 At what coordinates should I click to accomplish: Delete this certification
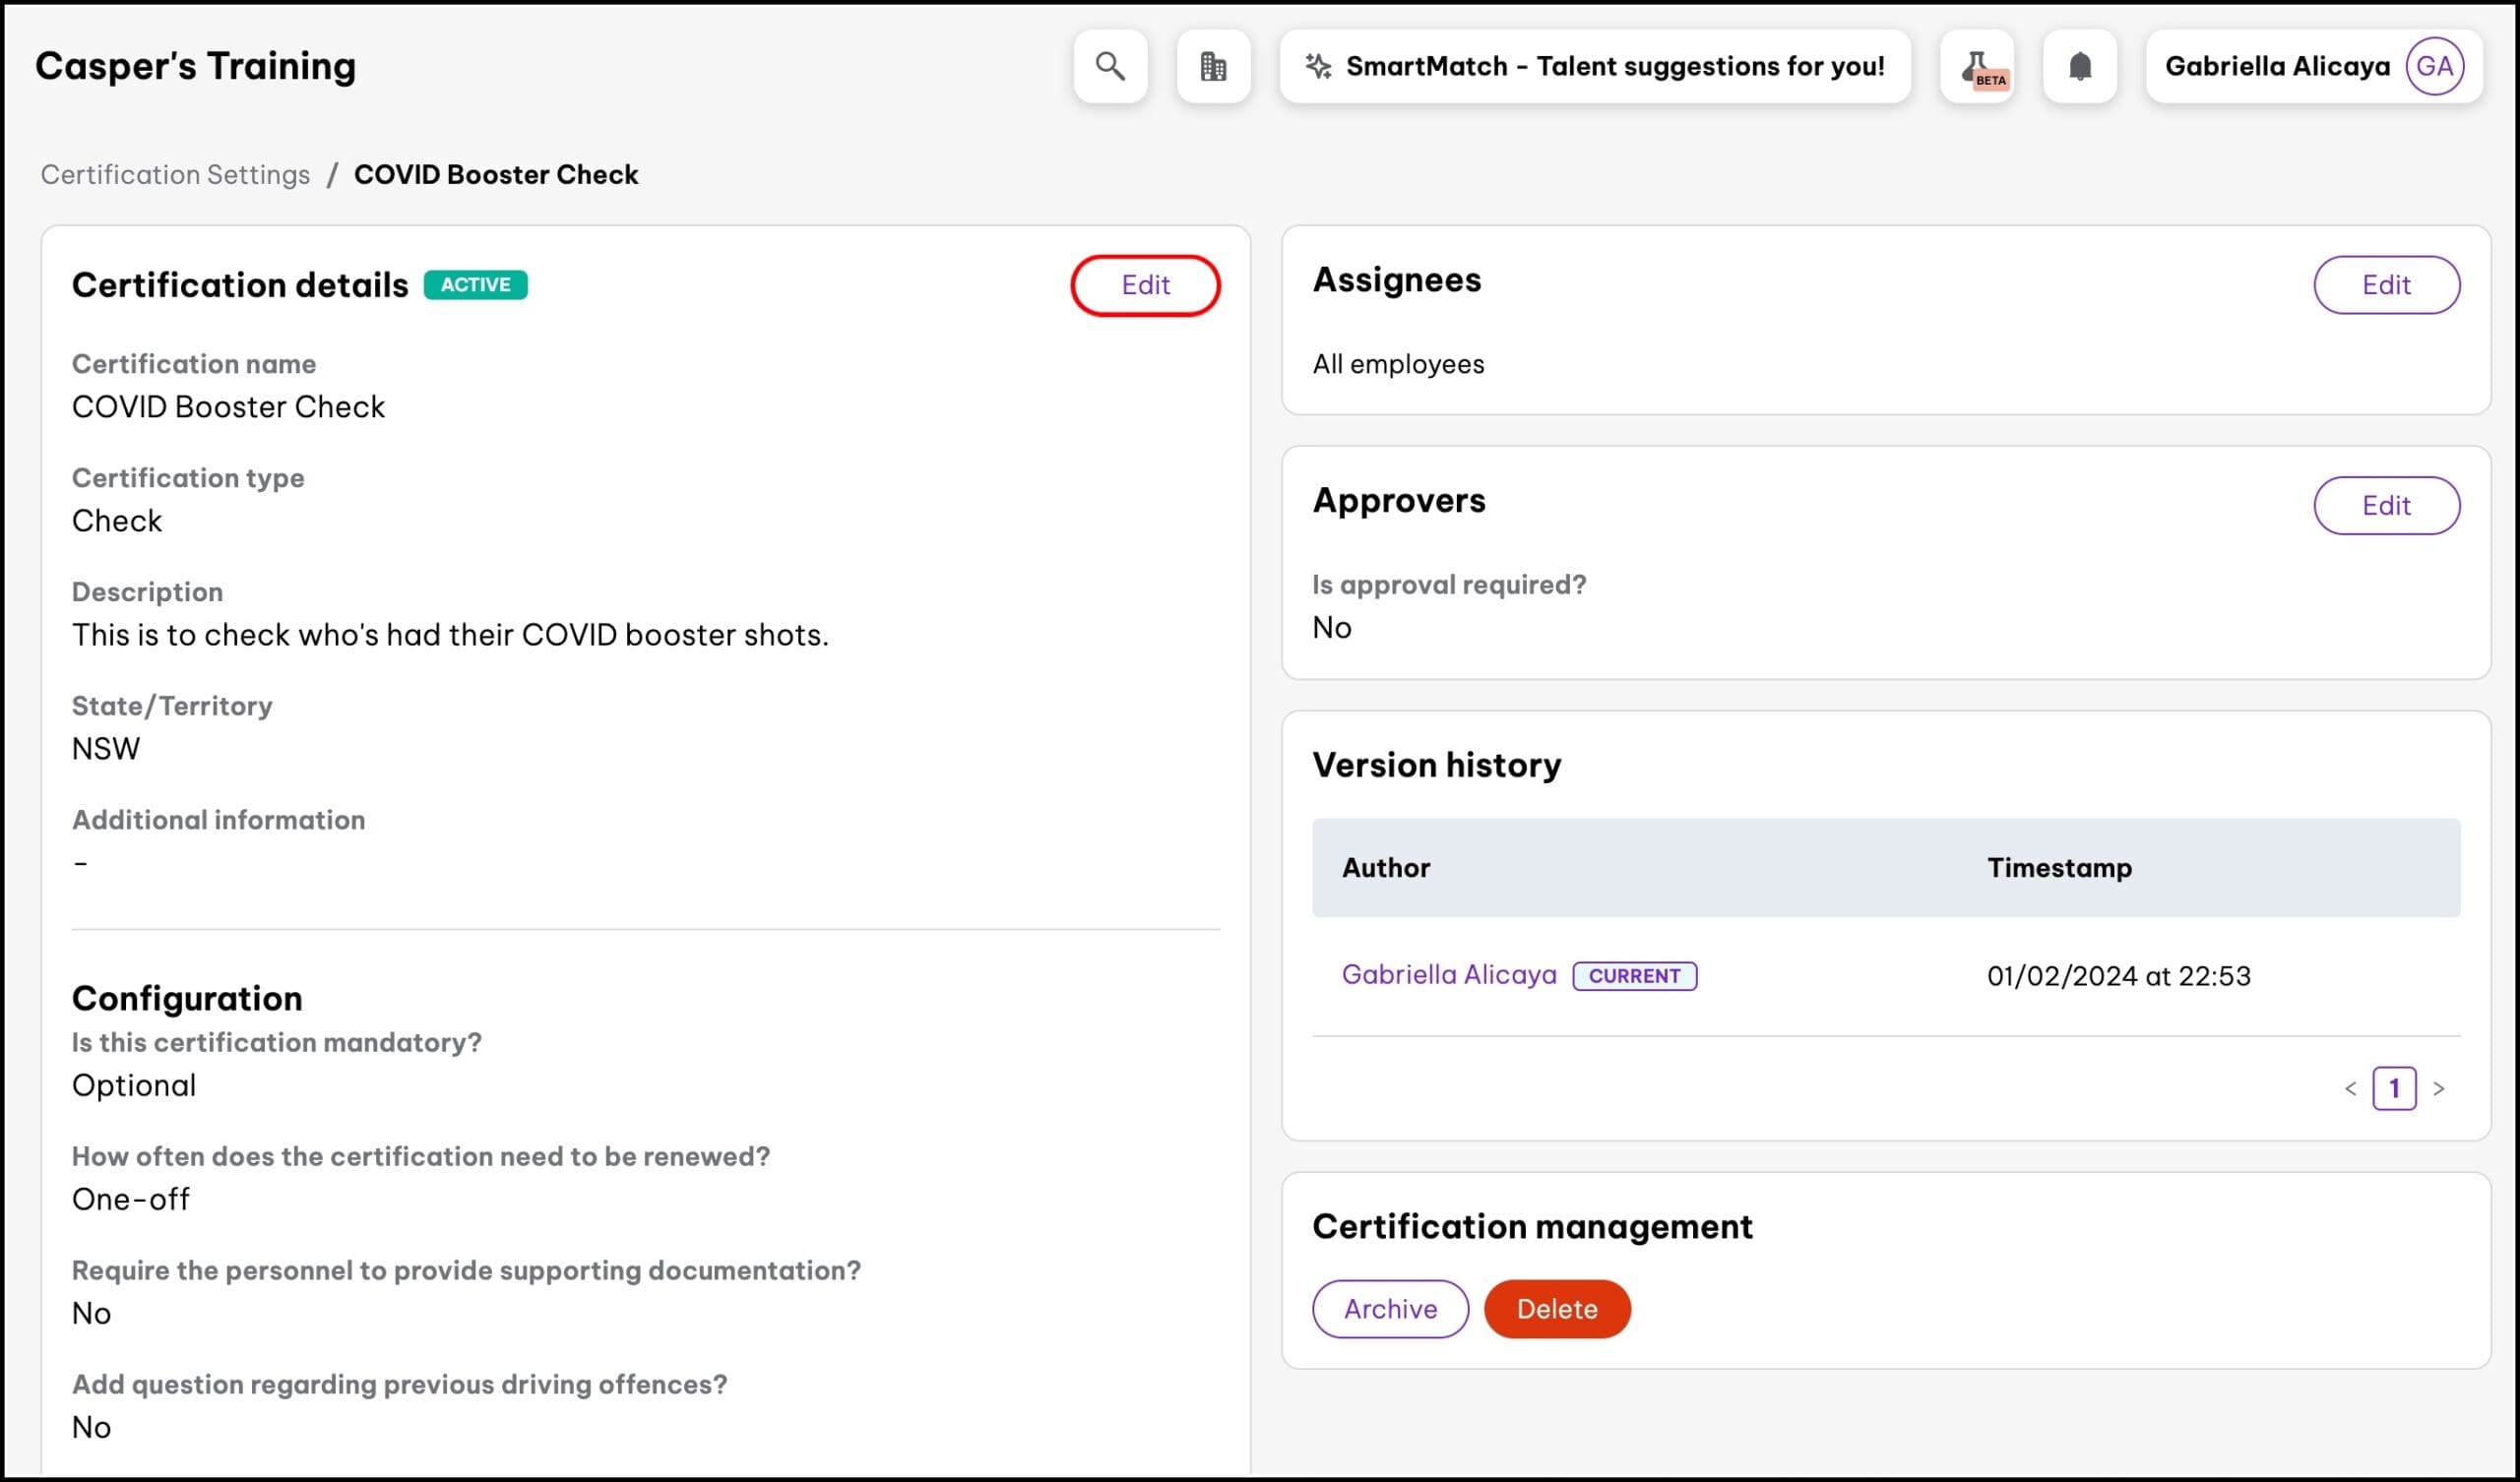point(1557,1308)
